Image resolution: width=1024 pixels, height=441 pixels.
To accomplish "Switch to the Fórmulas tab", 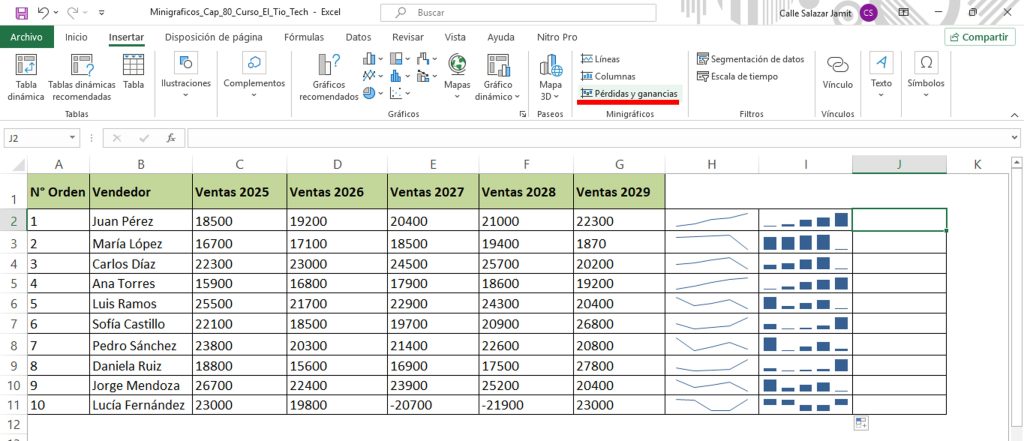I will [303, 37].
